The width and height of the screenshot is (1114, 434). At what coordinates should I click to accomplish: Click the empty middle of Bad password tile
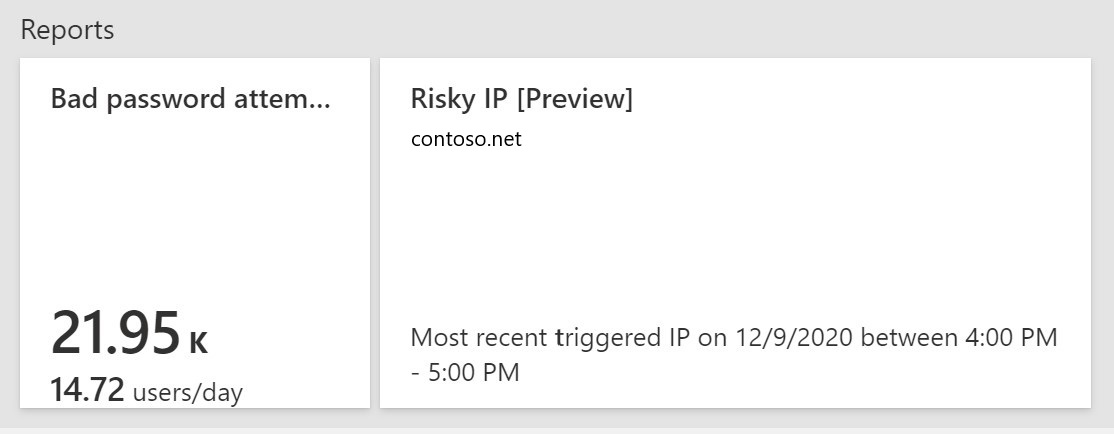(194, 210)
